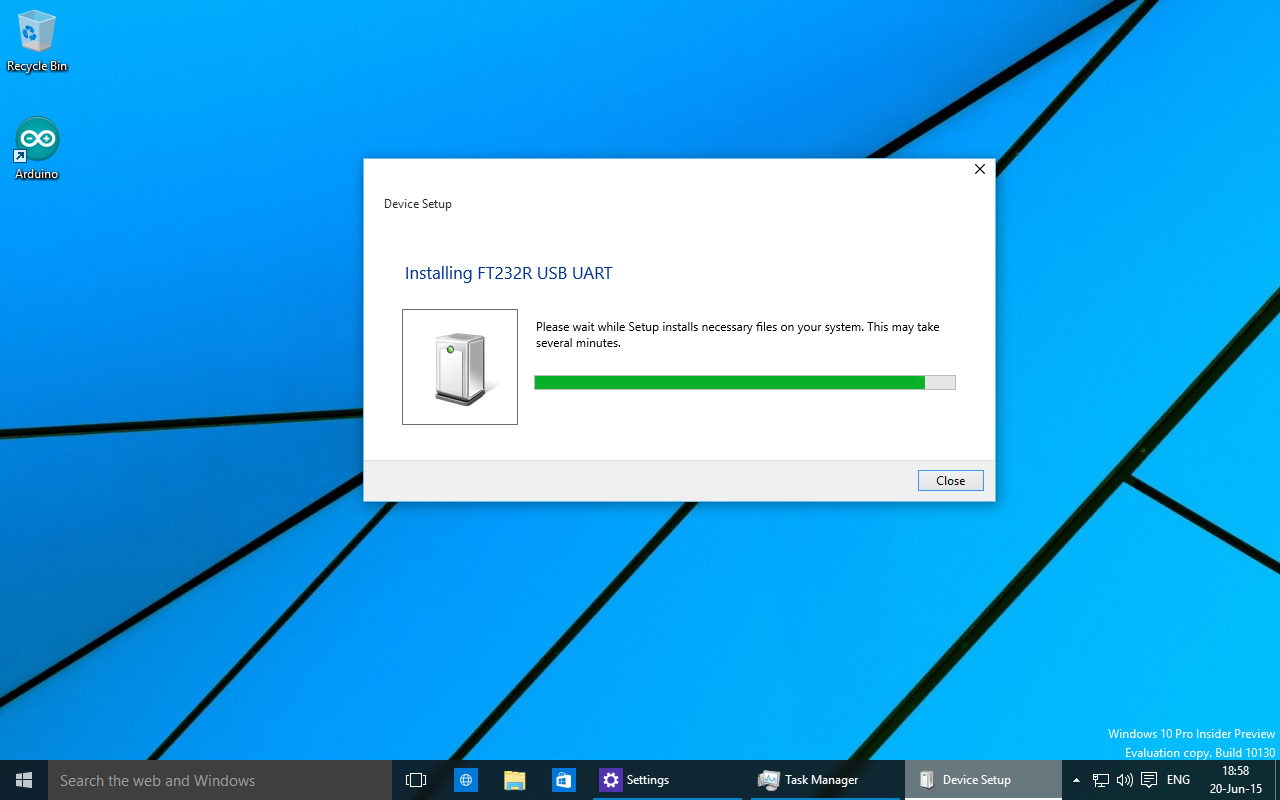
Task: Open File Explorer from the taskbar
Action: 515,780
